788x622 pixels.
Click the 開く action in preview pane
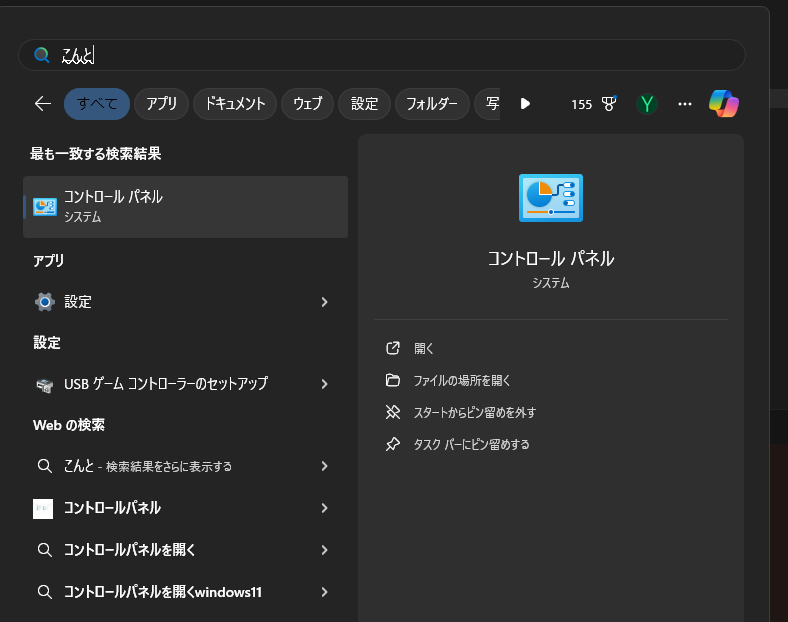coord(424,349)
